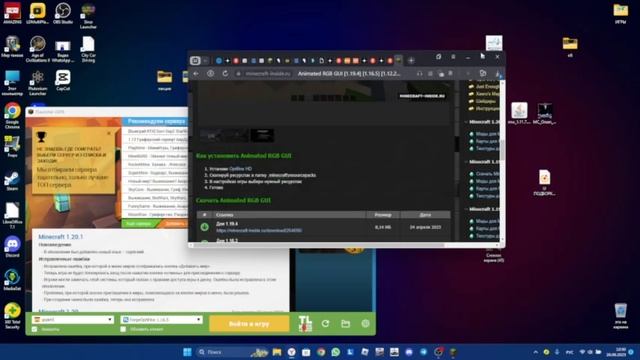Click the Дата column header

pos(425,215)
